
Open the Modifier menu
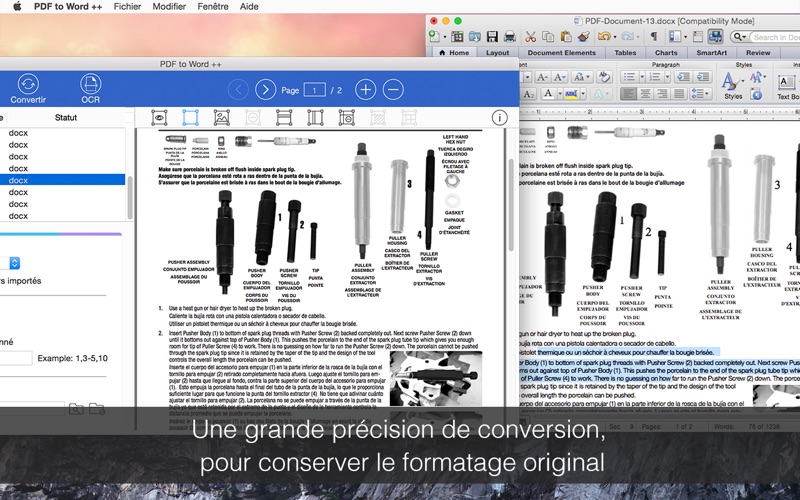(169, 7)
